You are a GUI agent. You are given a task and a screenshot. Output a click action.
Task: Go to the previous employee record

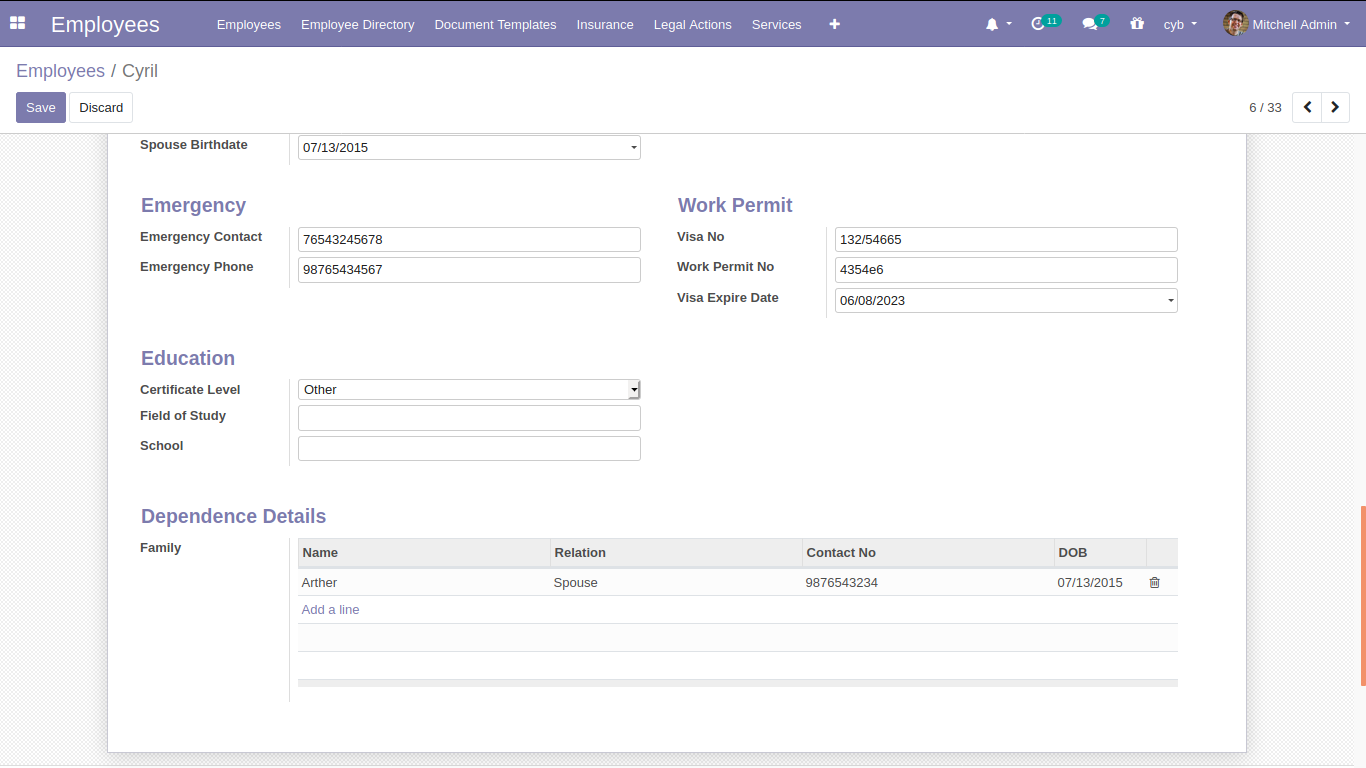point(1307,107)
